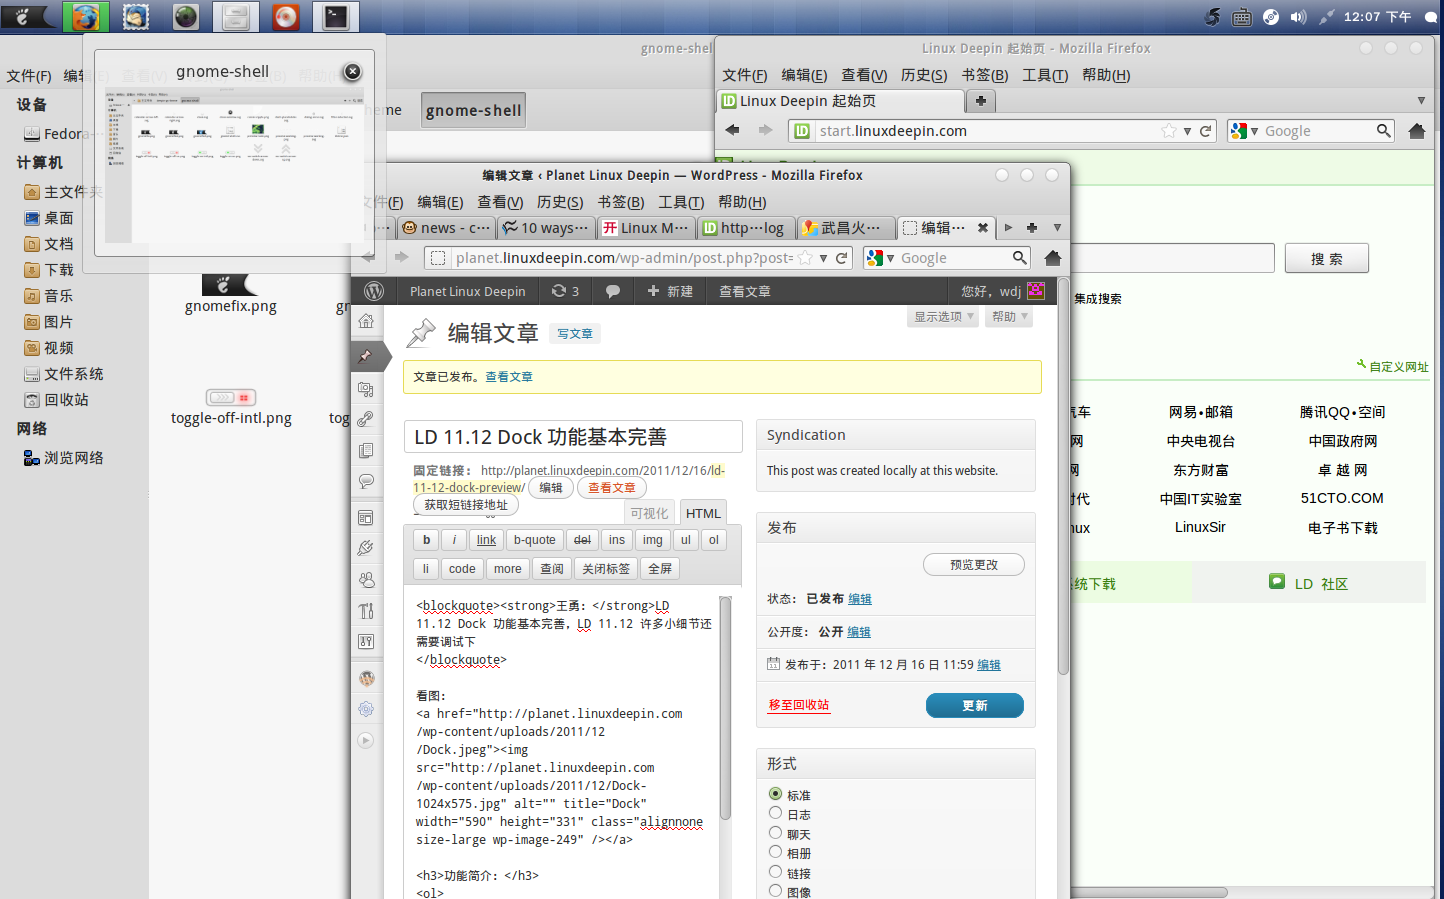Click the 移至回收站 move to trash link

(799, 705)
